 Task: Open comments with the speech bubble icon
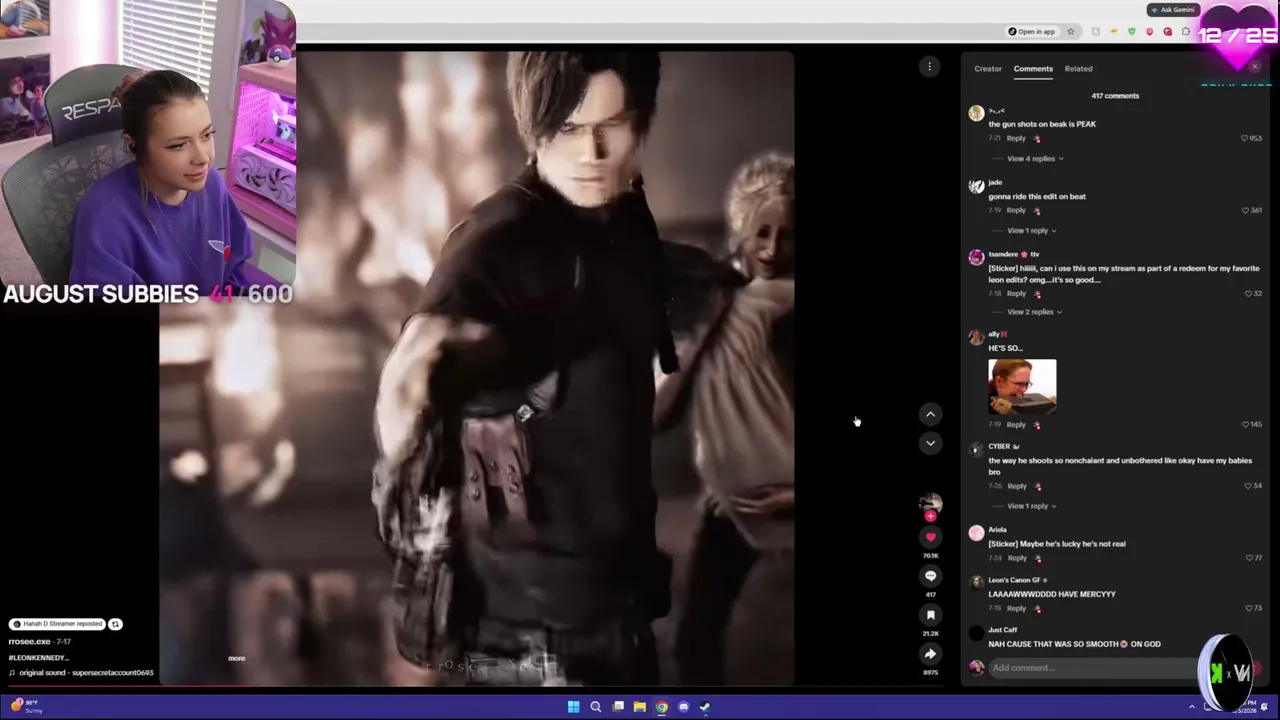tap(930, 576)
